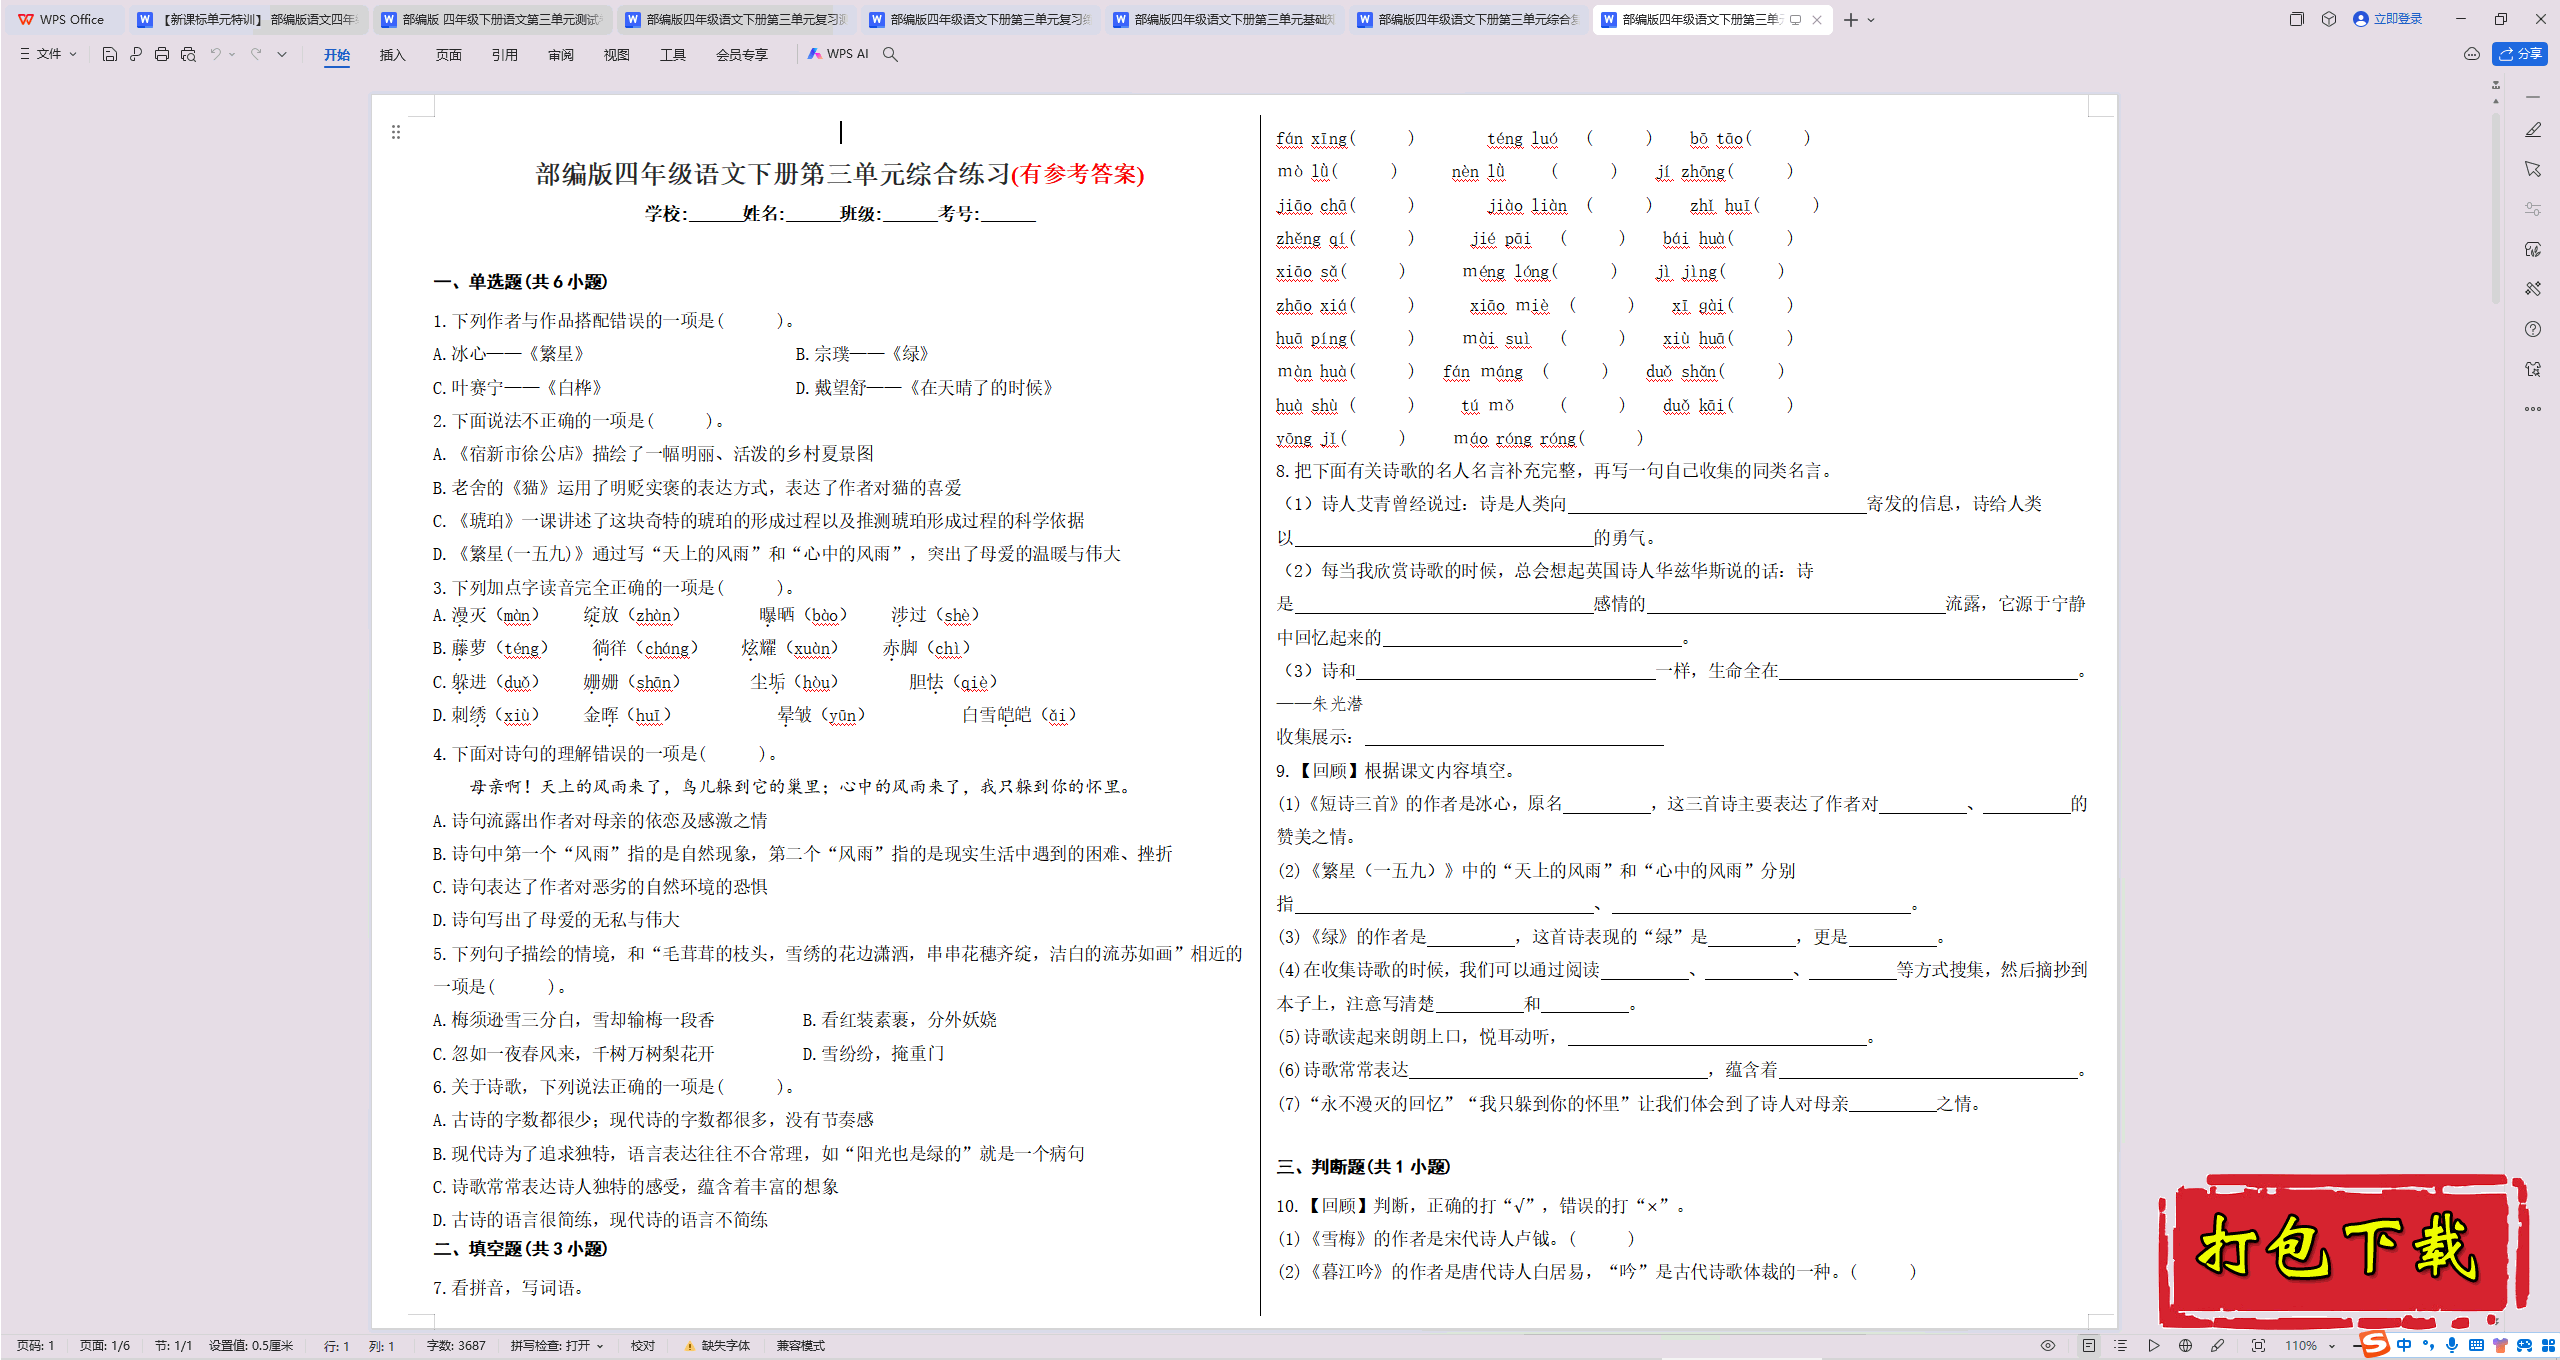Switch to web layout globe icon
2560x1360 pixels.
point(2185,1346)
